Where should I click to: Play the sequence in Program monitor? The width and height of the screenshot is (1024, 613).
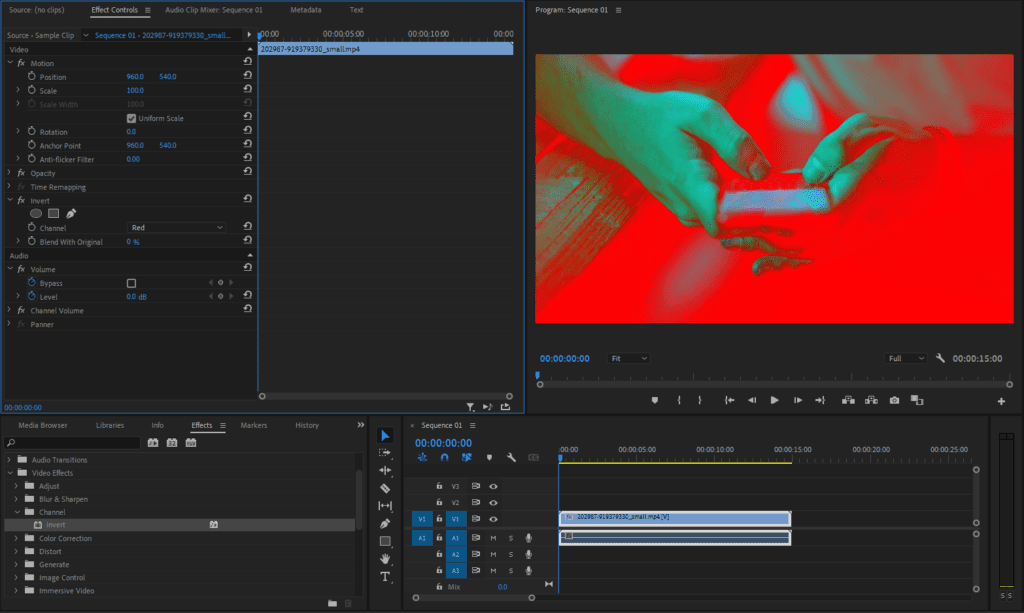(x=775, y=400)
